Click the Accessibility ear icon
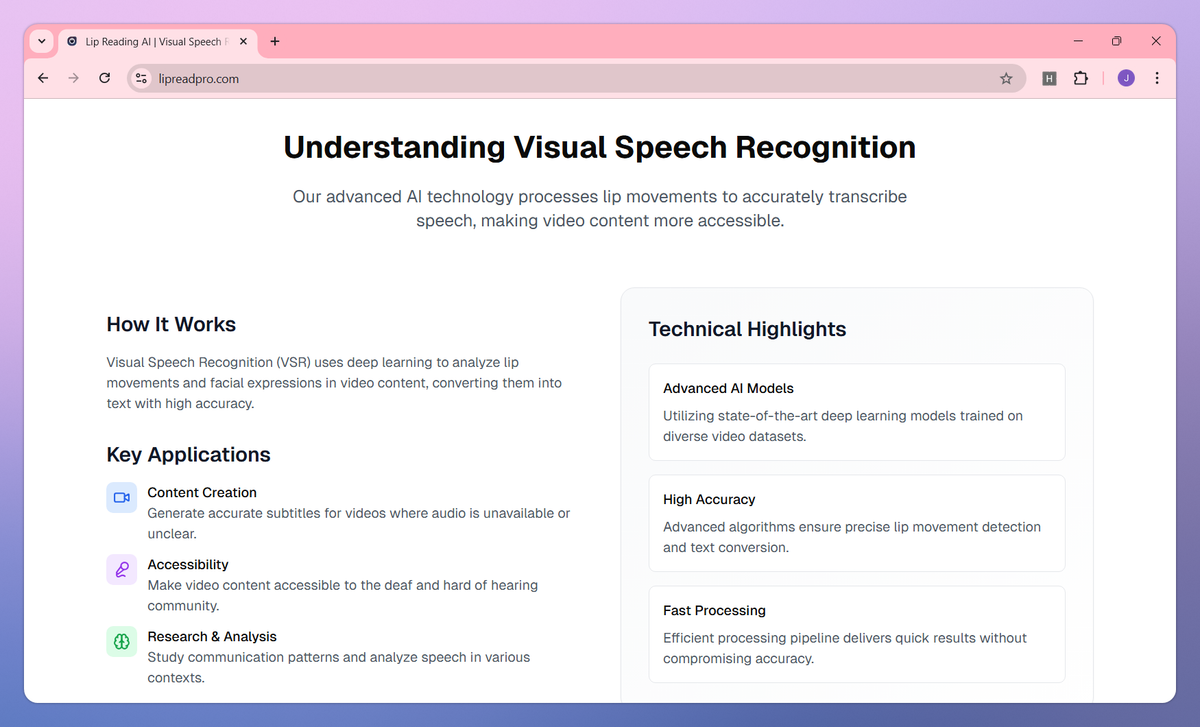 pyautogui.click(x=121, y=569)
